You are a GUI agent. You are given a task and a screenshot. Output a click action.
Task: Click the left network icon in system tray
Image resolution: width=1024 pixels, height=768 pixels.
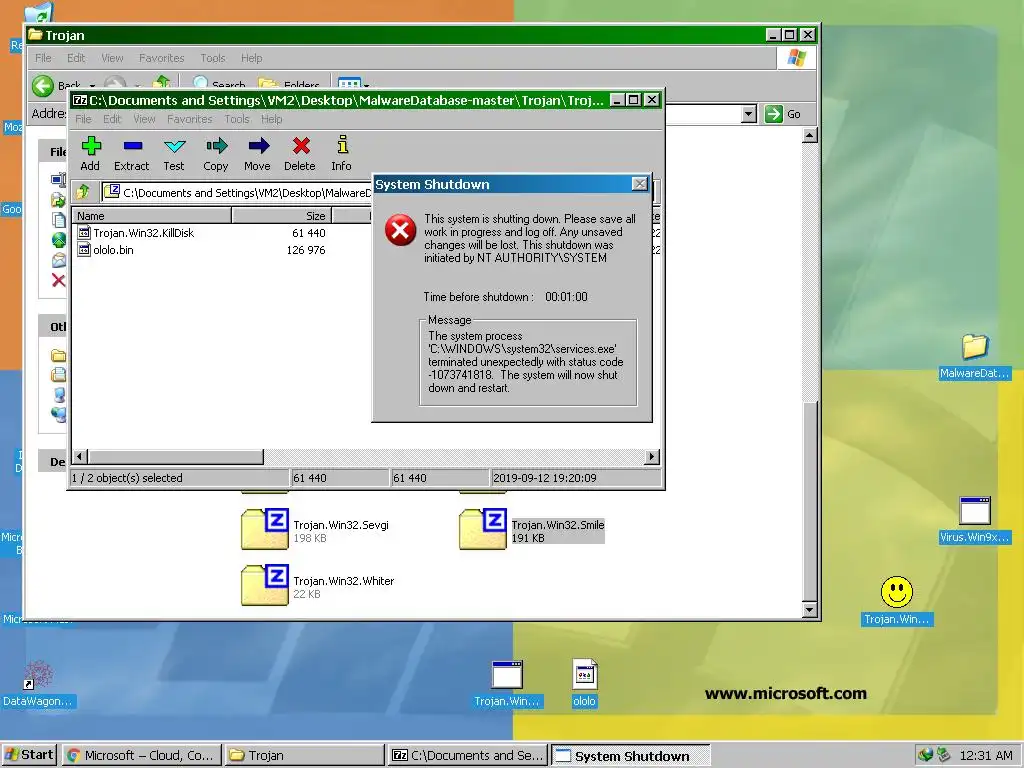(925, 756)
